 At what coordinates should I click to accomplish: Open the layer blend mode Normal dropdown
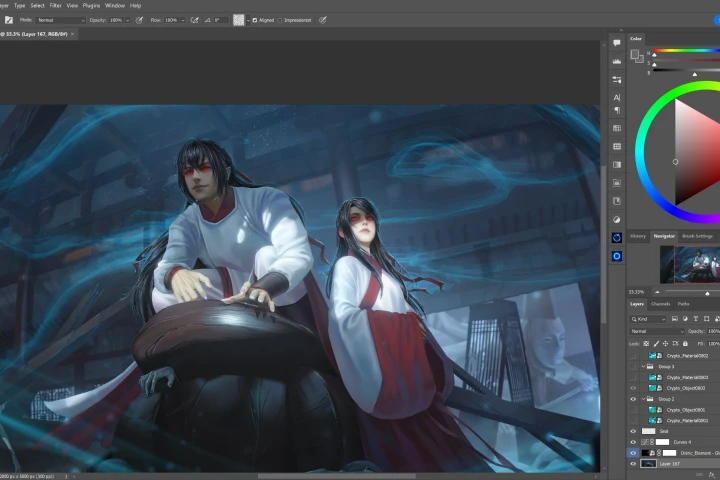click(x=657, y=331)
